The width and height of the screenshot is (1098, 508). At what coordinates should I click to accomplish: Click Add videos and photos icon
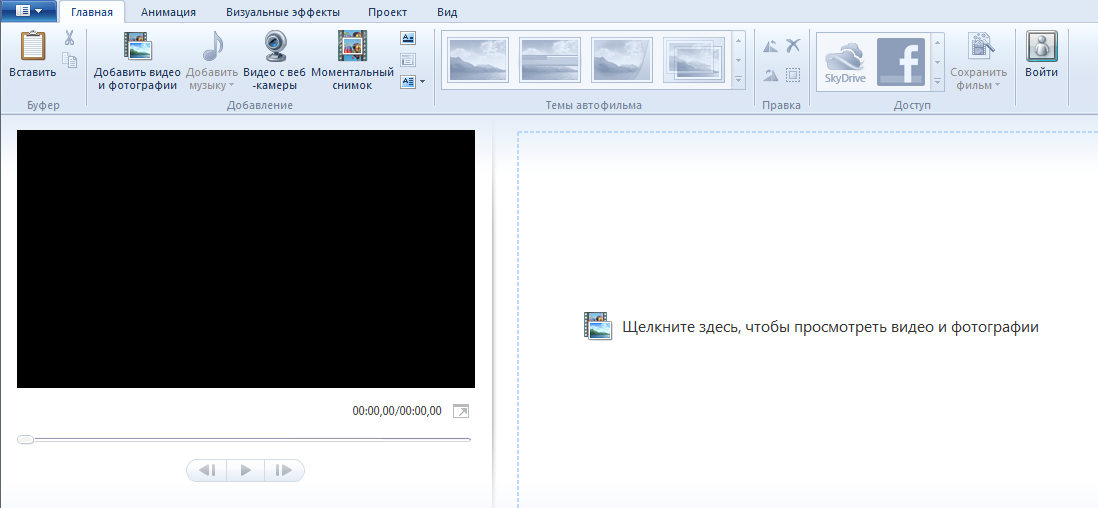[x=136, y=48]
